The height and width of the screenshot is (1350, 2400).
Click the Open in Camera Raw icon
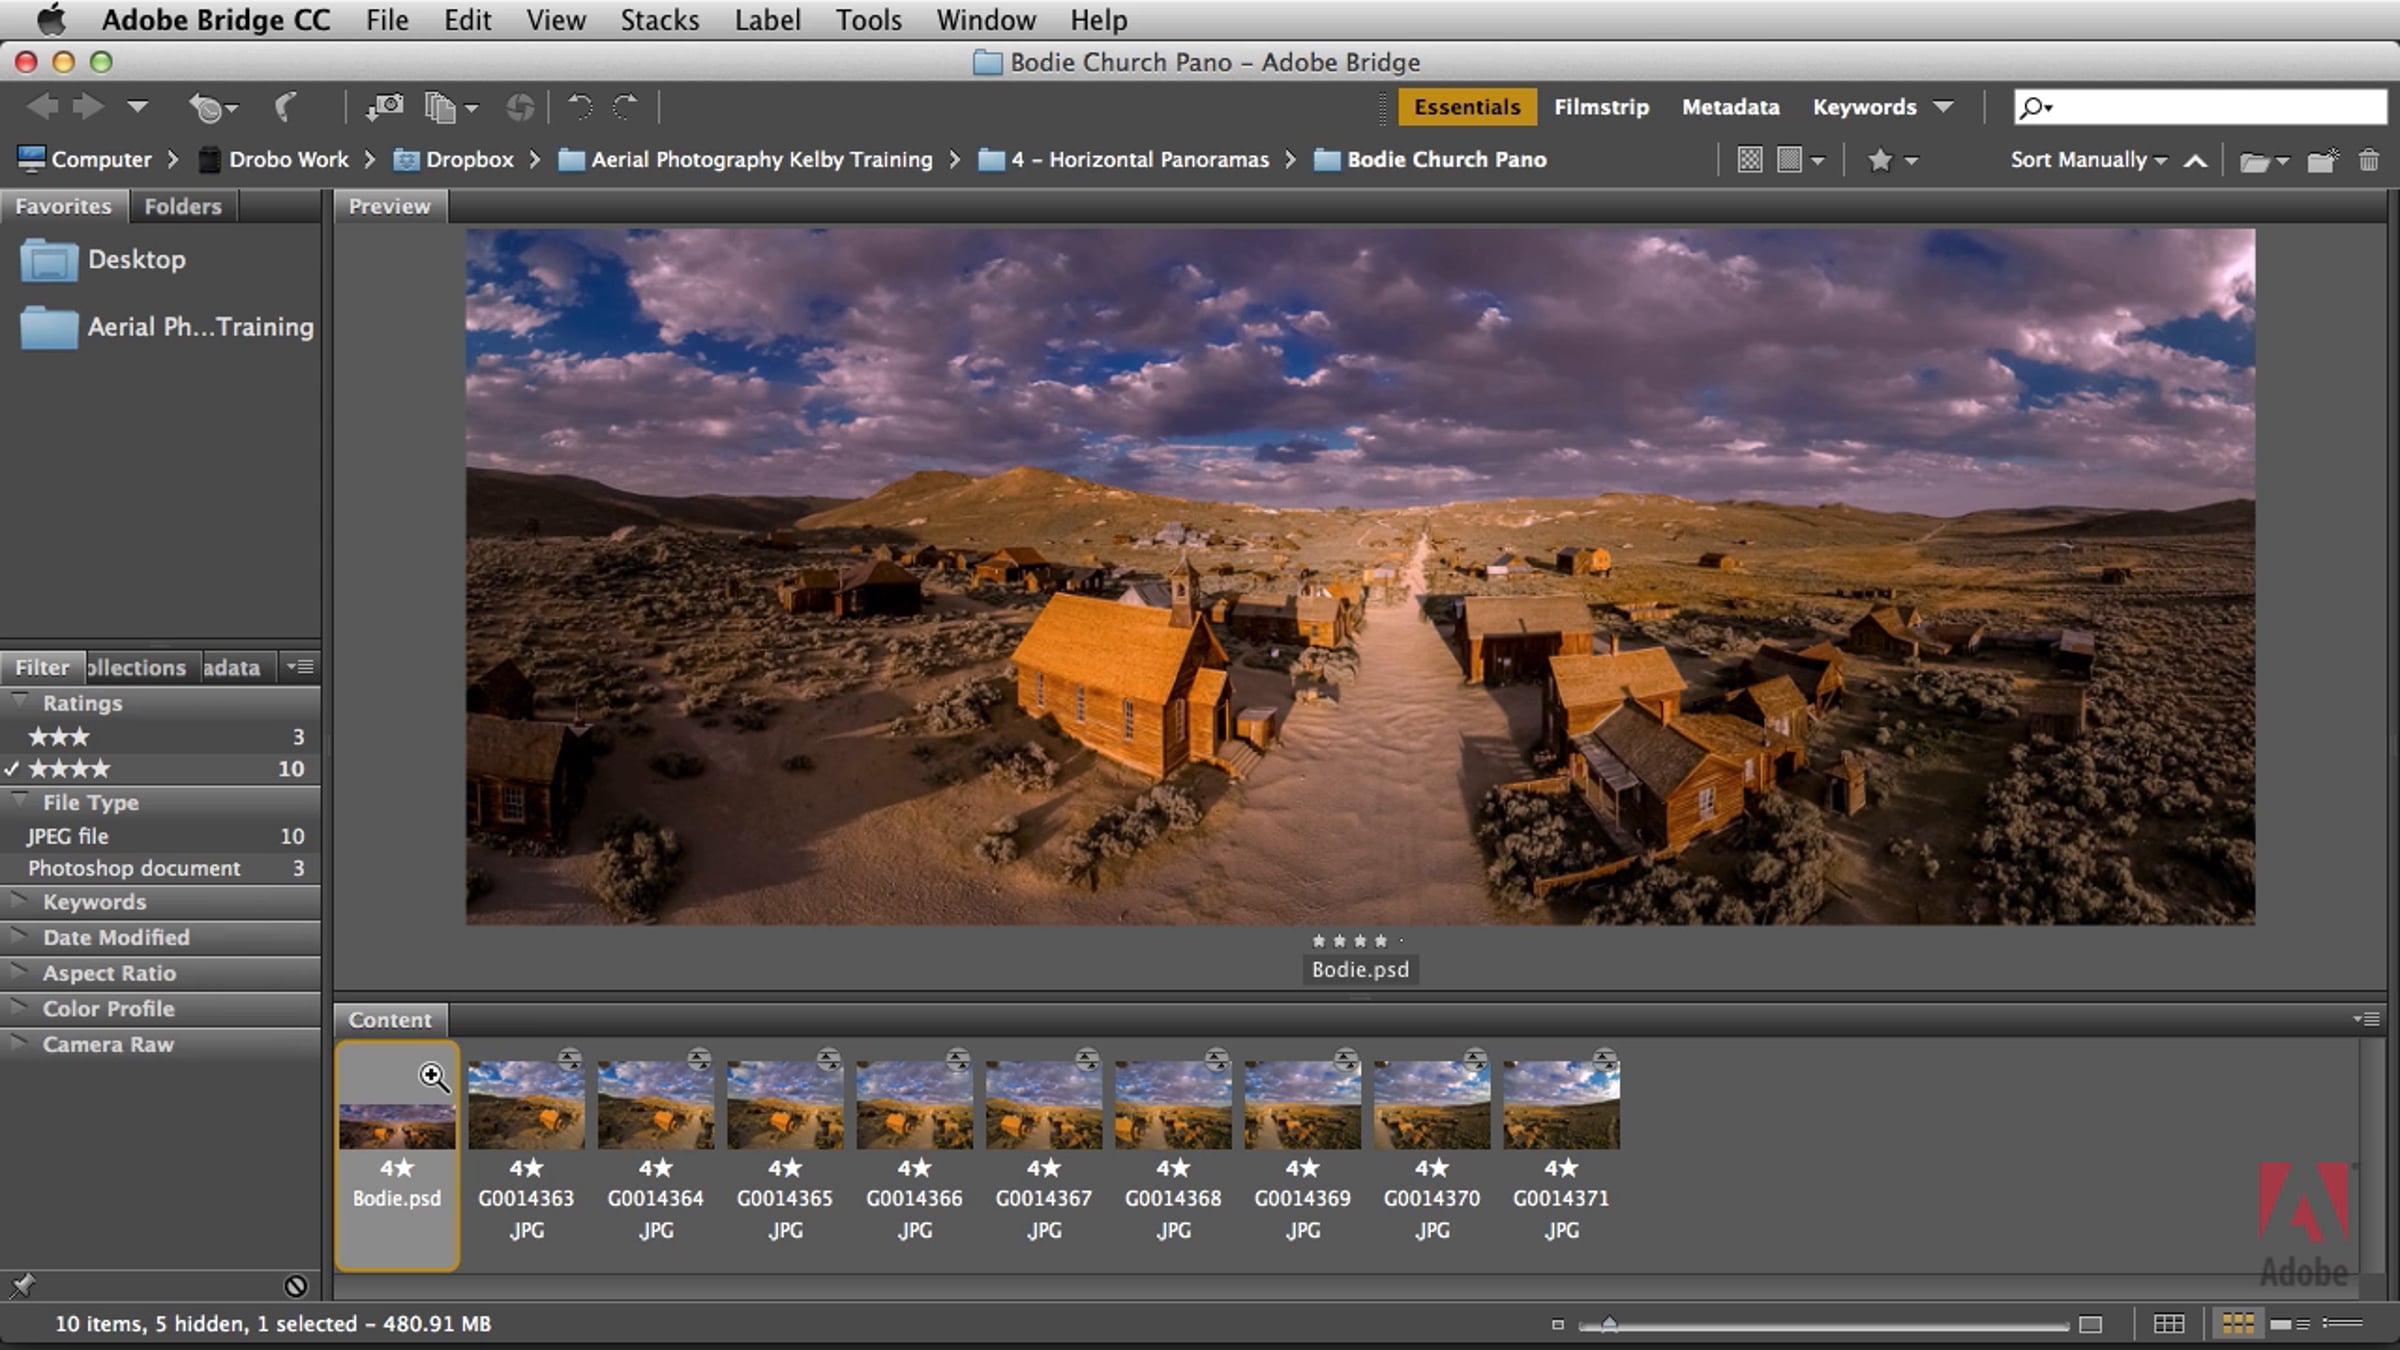pyautogui.click(x=519, y=107)
